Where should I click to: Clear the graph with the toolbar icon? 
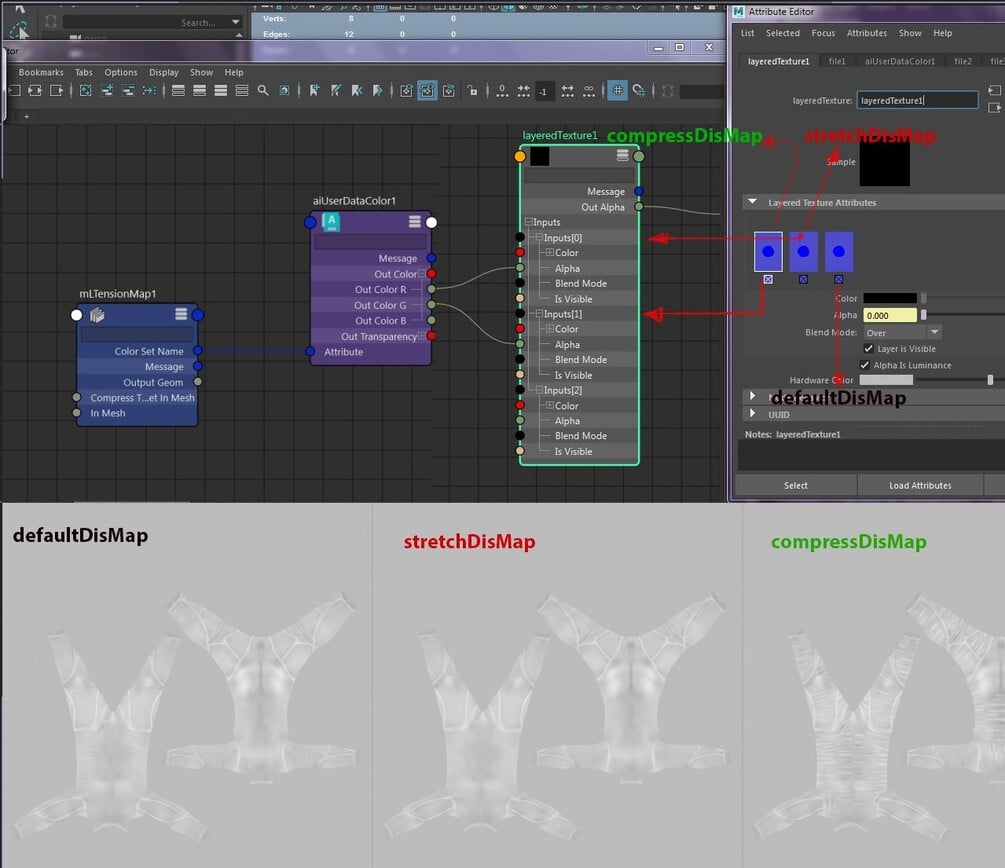pos(85,90)
